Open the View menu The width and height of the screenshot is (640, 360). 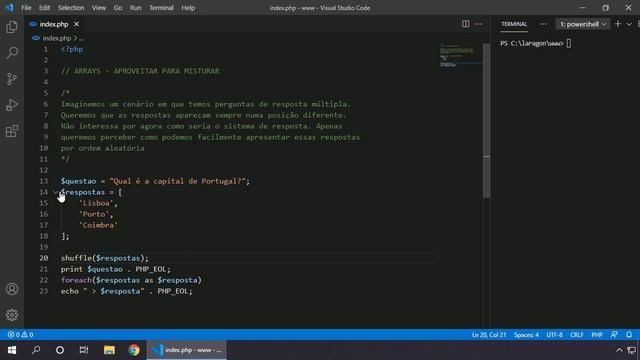(98, 8)
